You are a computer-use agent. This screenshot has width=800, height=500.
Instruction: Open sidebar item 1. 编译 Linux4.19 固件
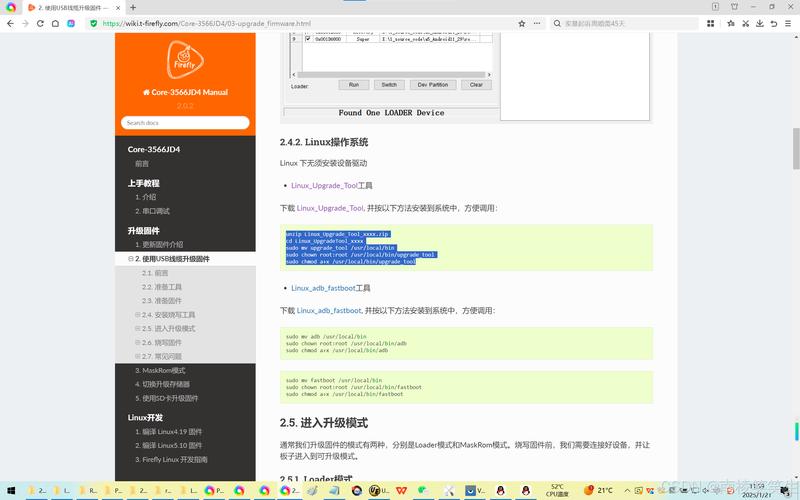click(x=168, y=432)
